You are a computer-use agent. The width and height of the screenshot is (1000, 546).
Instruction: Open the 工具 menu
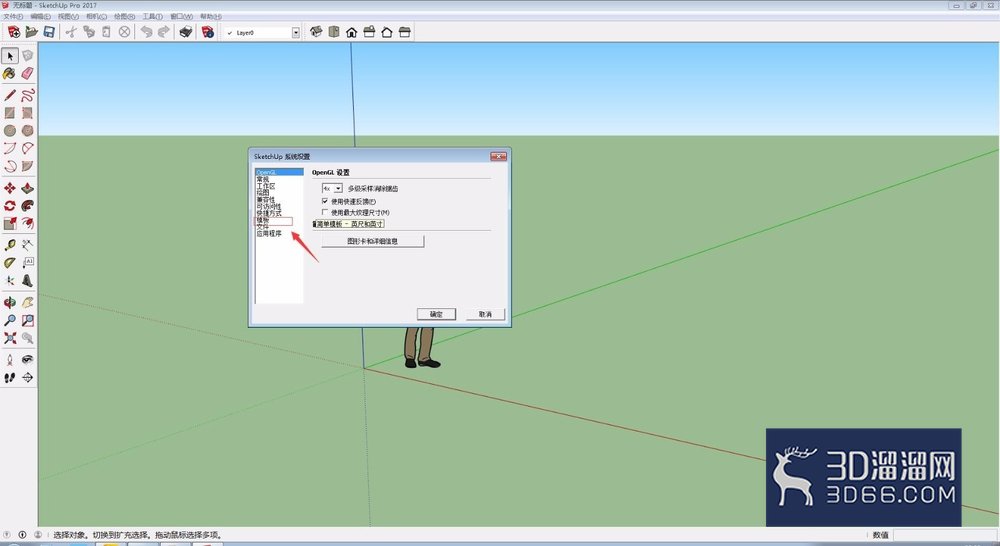(x=152, y=17)
